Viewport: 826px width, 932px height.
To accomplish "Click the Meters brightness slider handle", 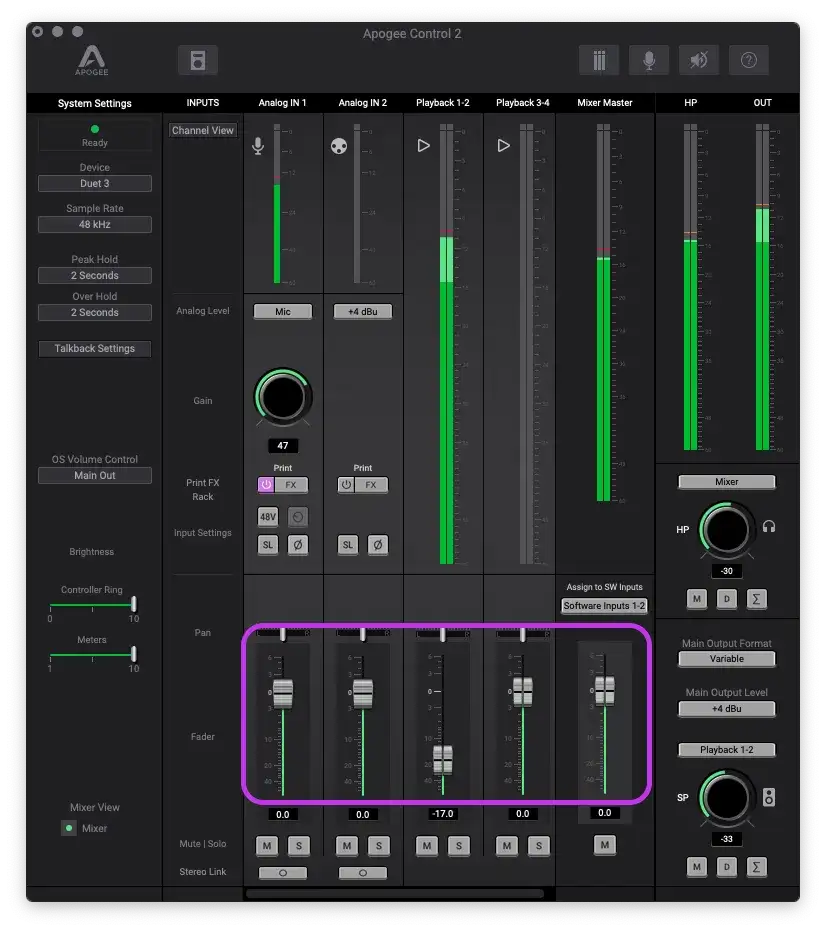I will tap(134, 654).
